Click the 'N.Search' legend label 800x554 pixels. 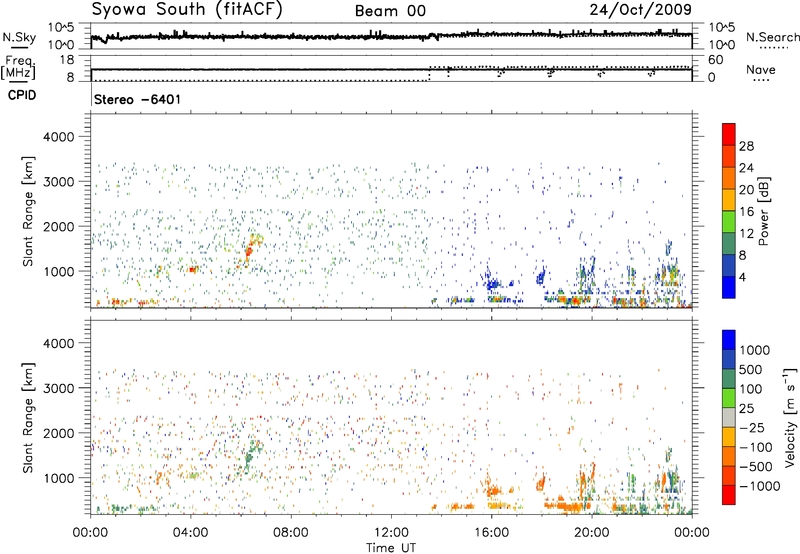[x=772, y=37]
